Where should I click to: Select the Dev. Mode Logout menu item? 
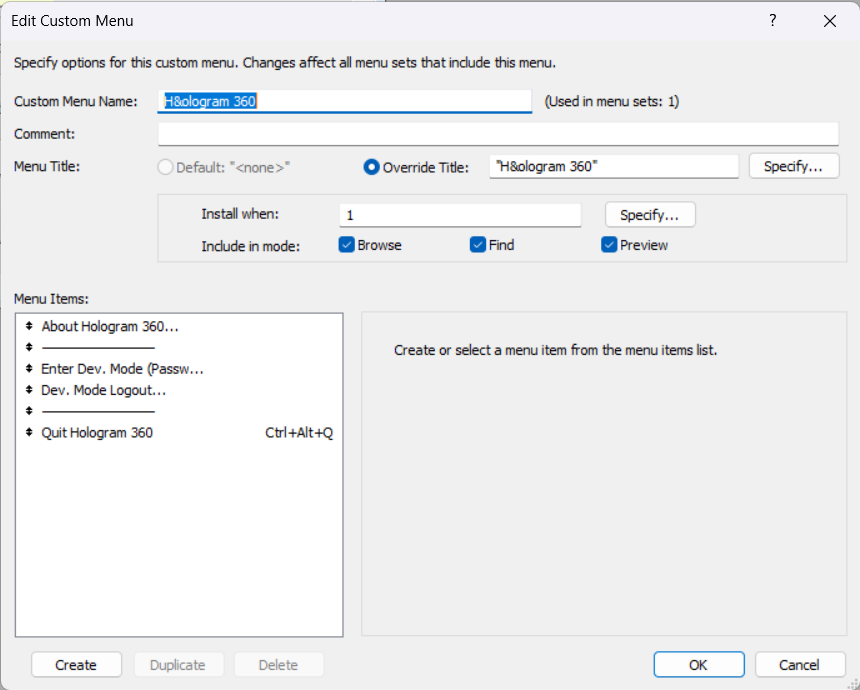(x=102, y=390)
